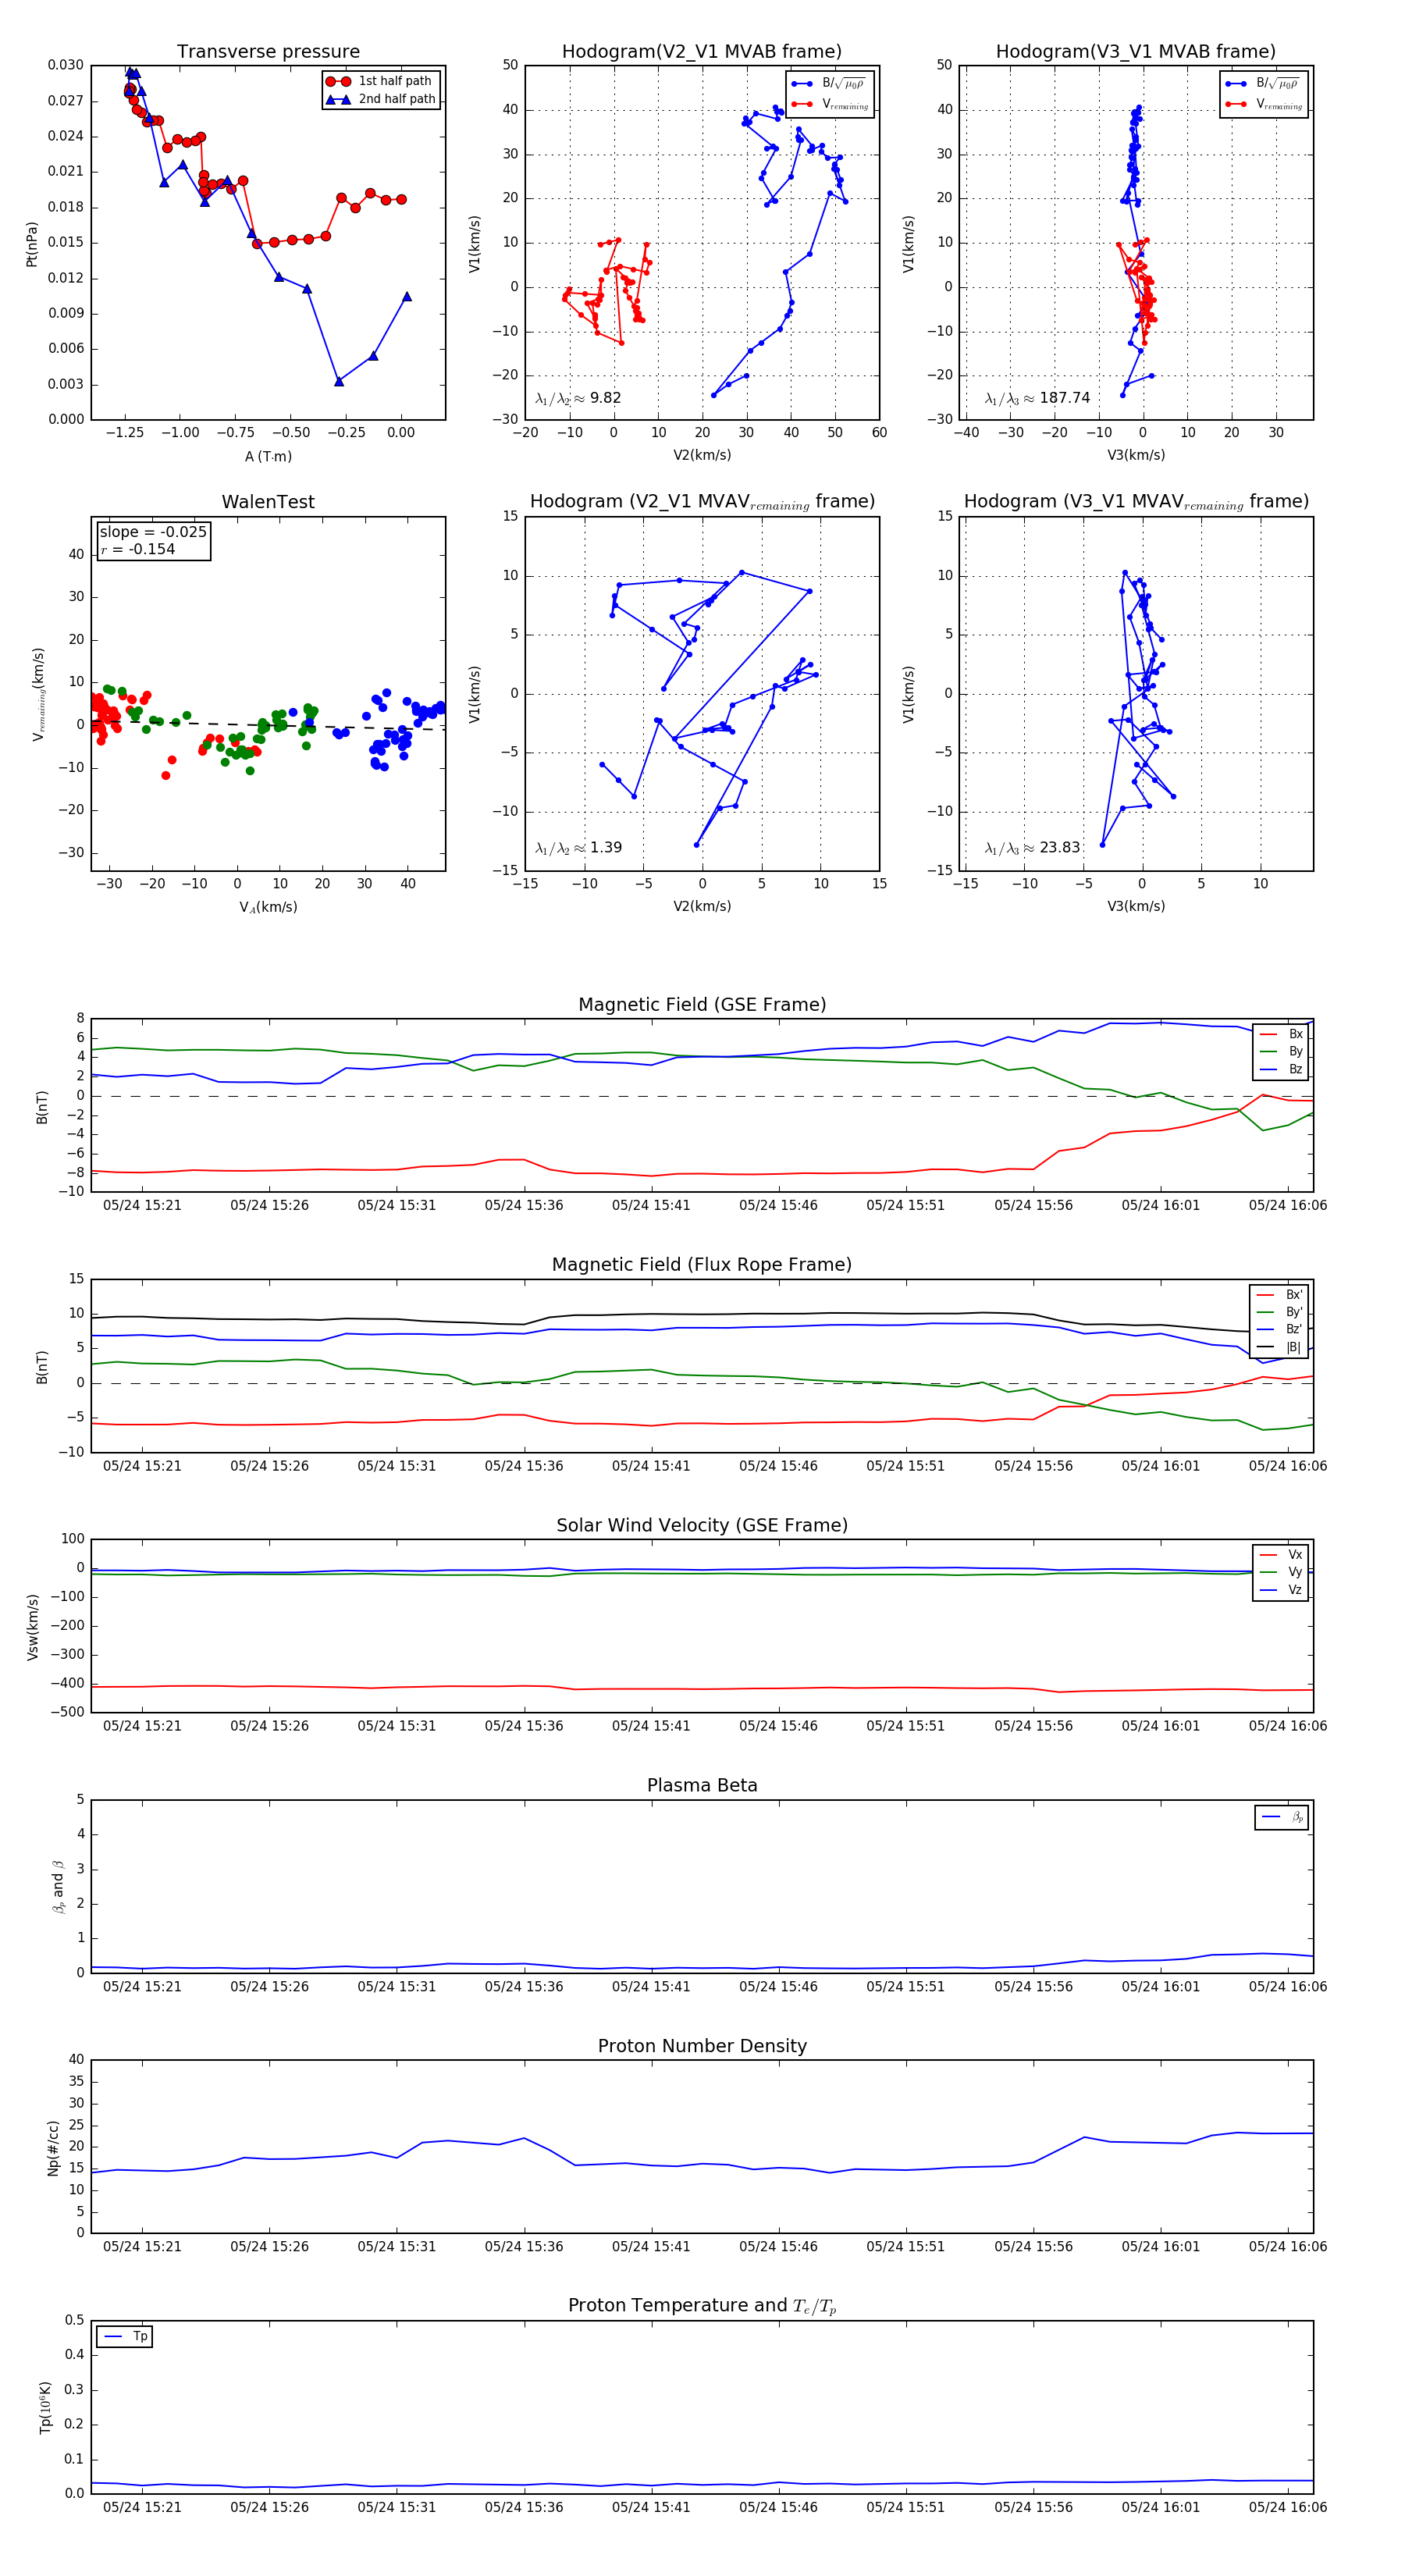
Task: Click 'Magnetic Field (Flux Rope Frame)' title
Action: coord(702,1265)
